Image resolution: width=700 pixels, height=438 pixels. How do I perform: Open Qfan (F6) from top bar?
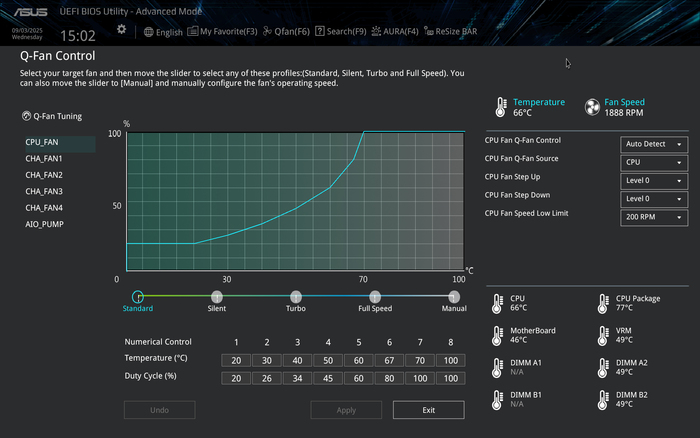pos(287,32)
